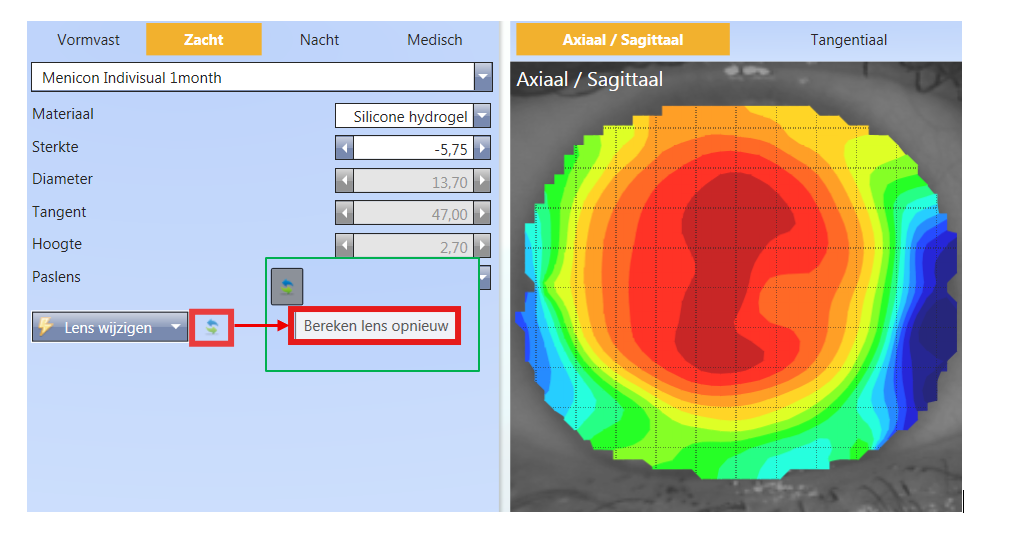This screenshot has width=1009, height=537.
Task: Open the Medisch tab
Action: click(434, 40)
